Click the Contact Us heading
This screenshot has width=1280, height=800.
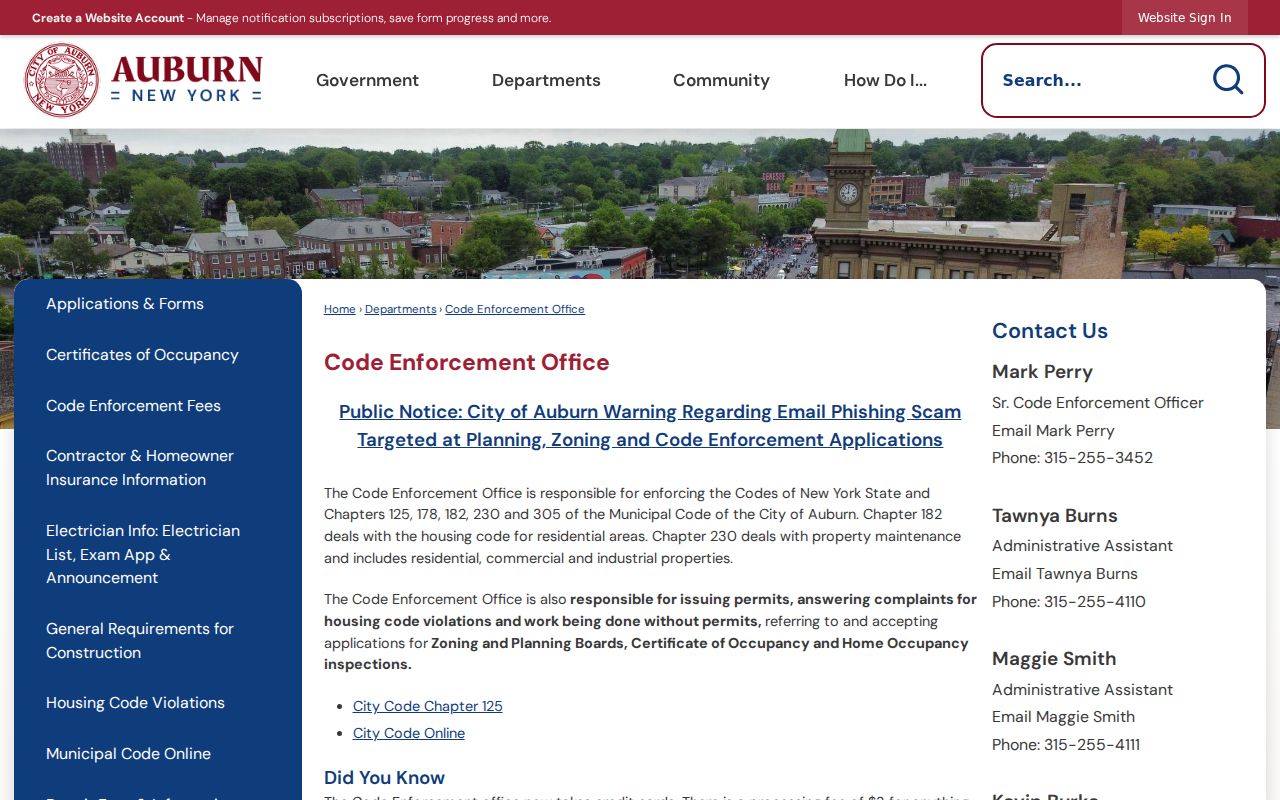point(1050,331)
